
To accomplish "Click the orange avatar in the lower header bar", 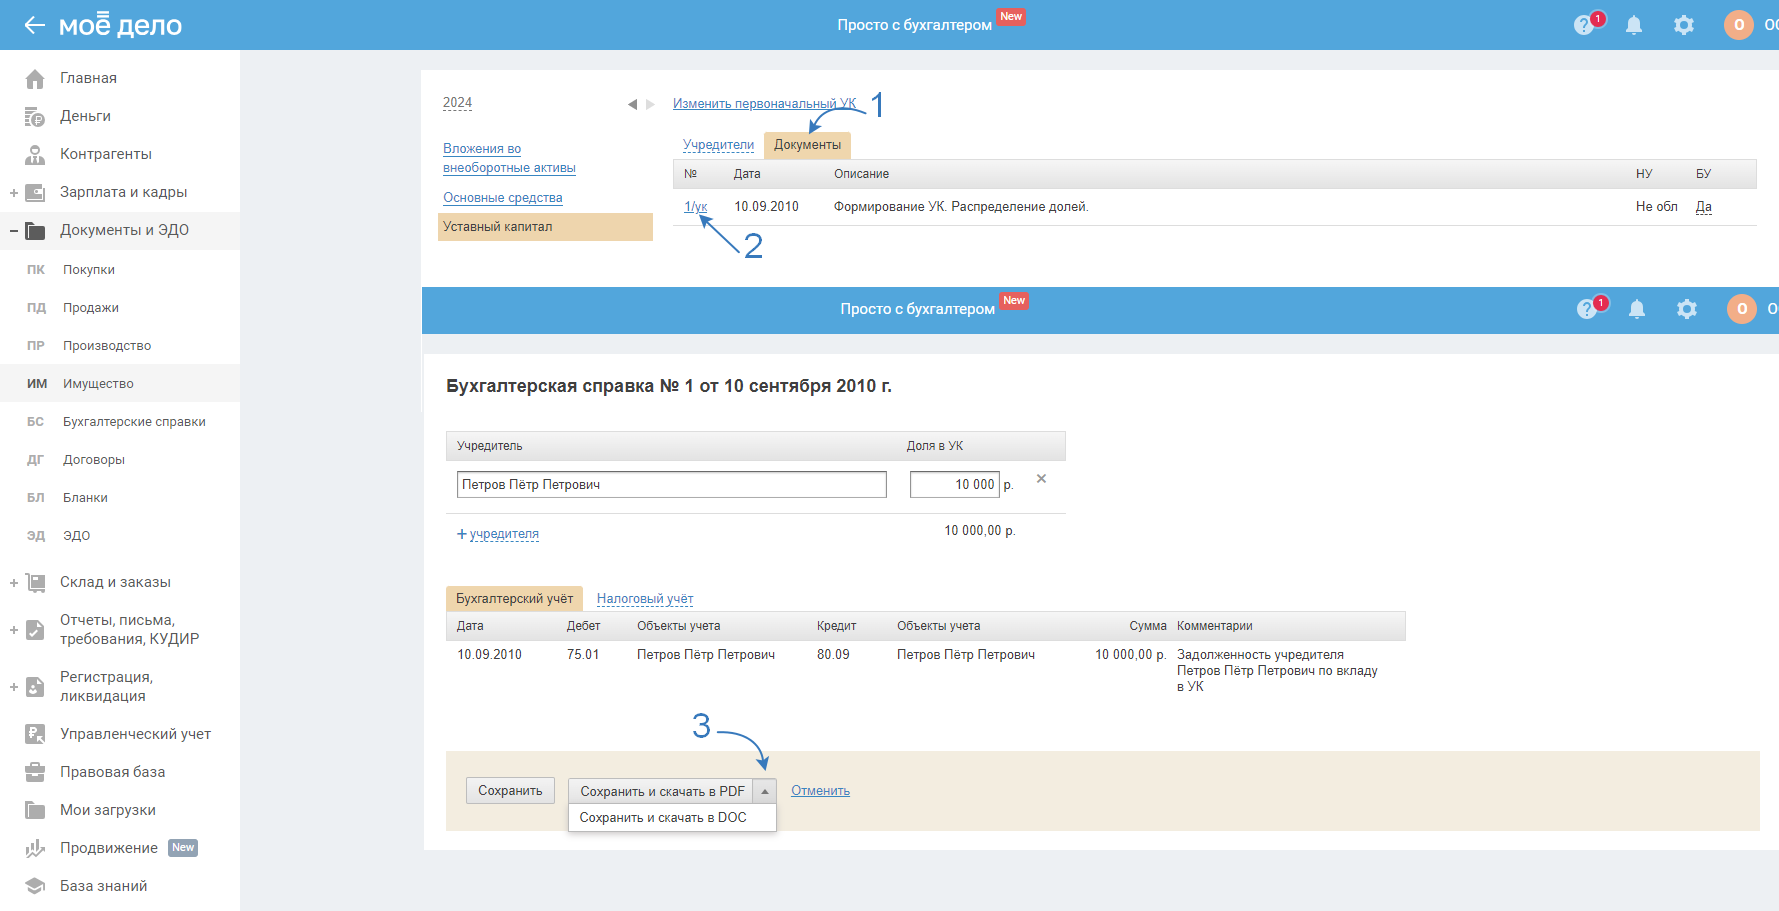I will (x=1742, y=309).
